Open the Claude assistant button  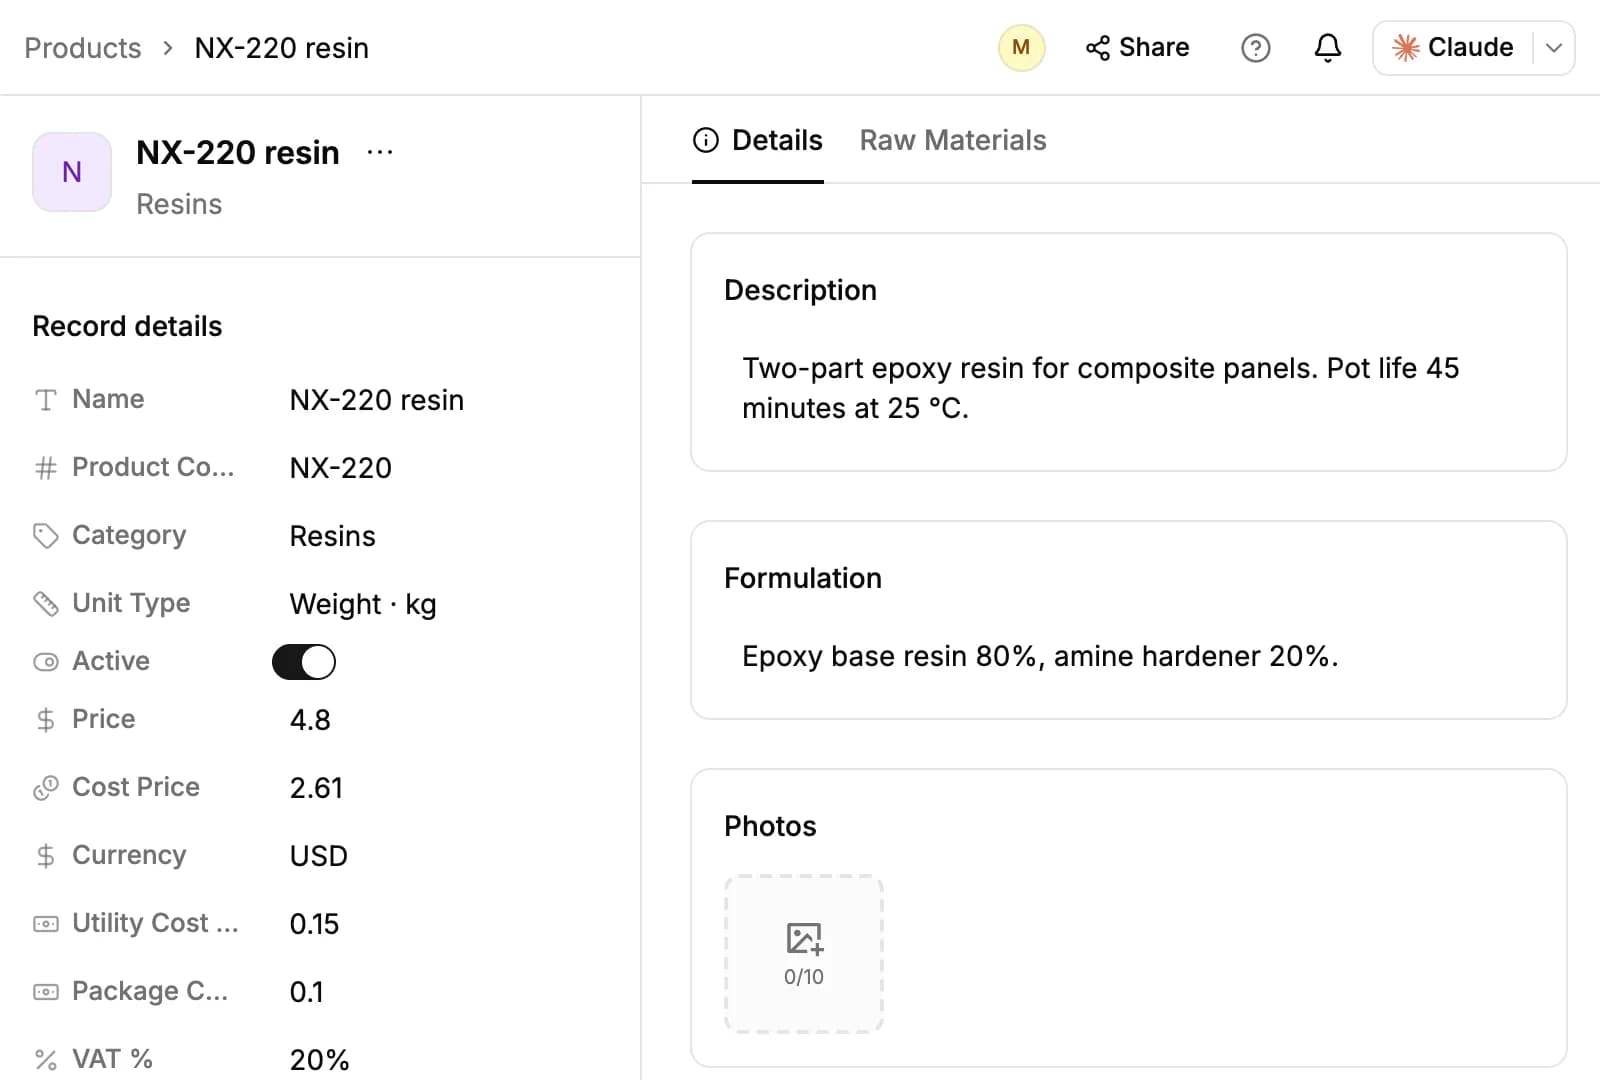tap(1453, 48)
